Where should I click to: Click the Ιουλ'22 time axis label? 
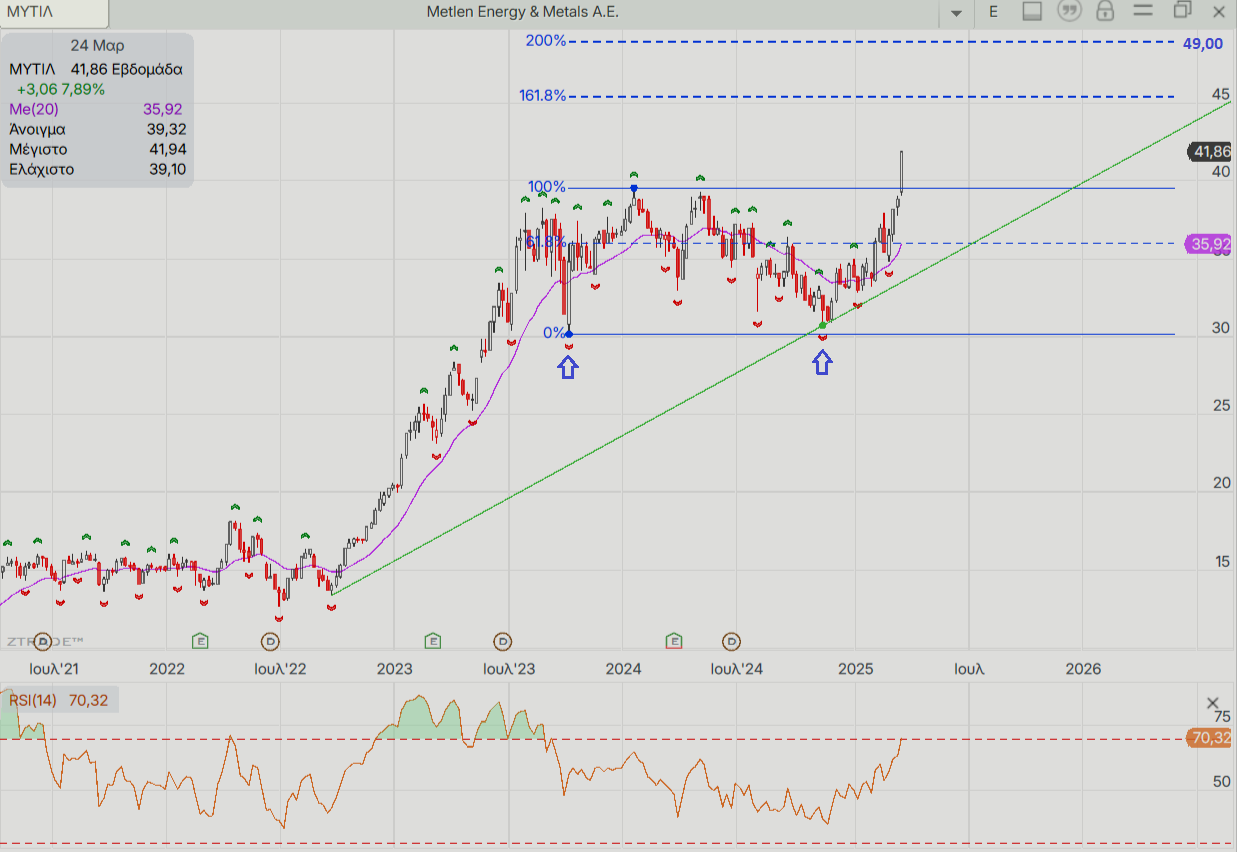click(x=279, y=669)
